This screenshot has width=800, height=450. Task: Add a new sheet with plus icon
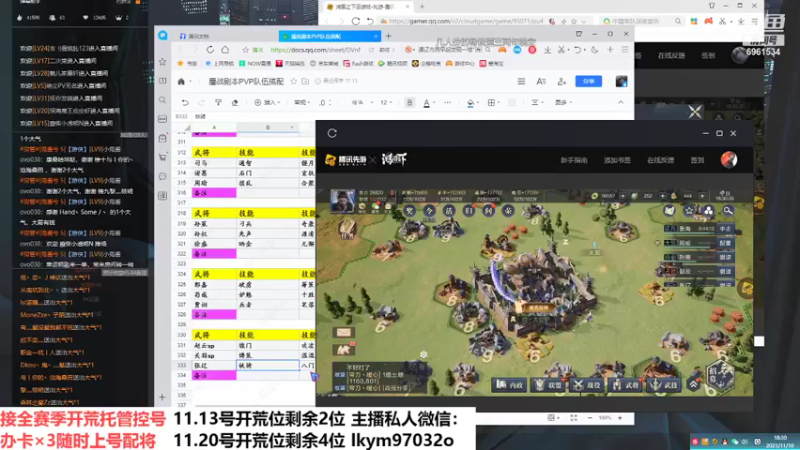(163, 397)
